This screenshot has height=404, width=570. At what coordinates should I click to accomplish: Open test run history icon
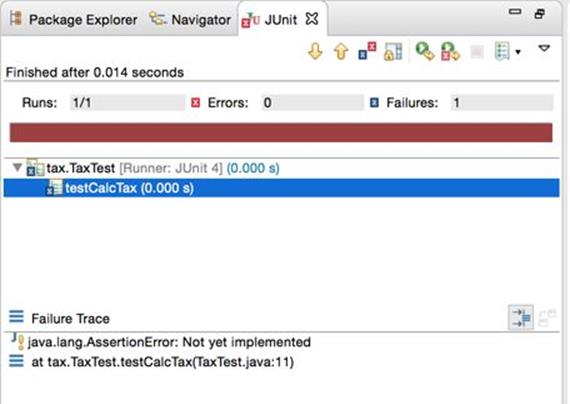(x=502, y=51)
